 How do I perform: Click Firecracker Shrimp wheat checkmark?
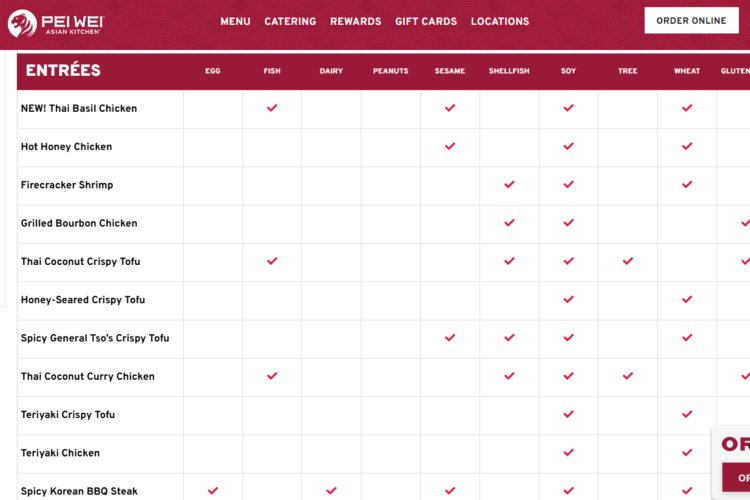[687, 185]
